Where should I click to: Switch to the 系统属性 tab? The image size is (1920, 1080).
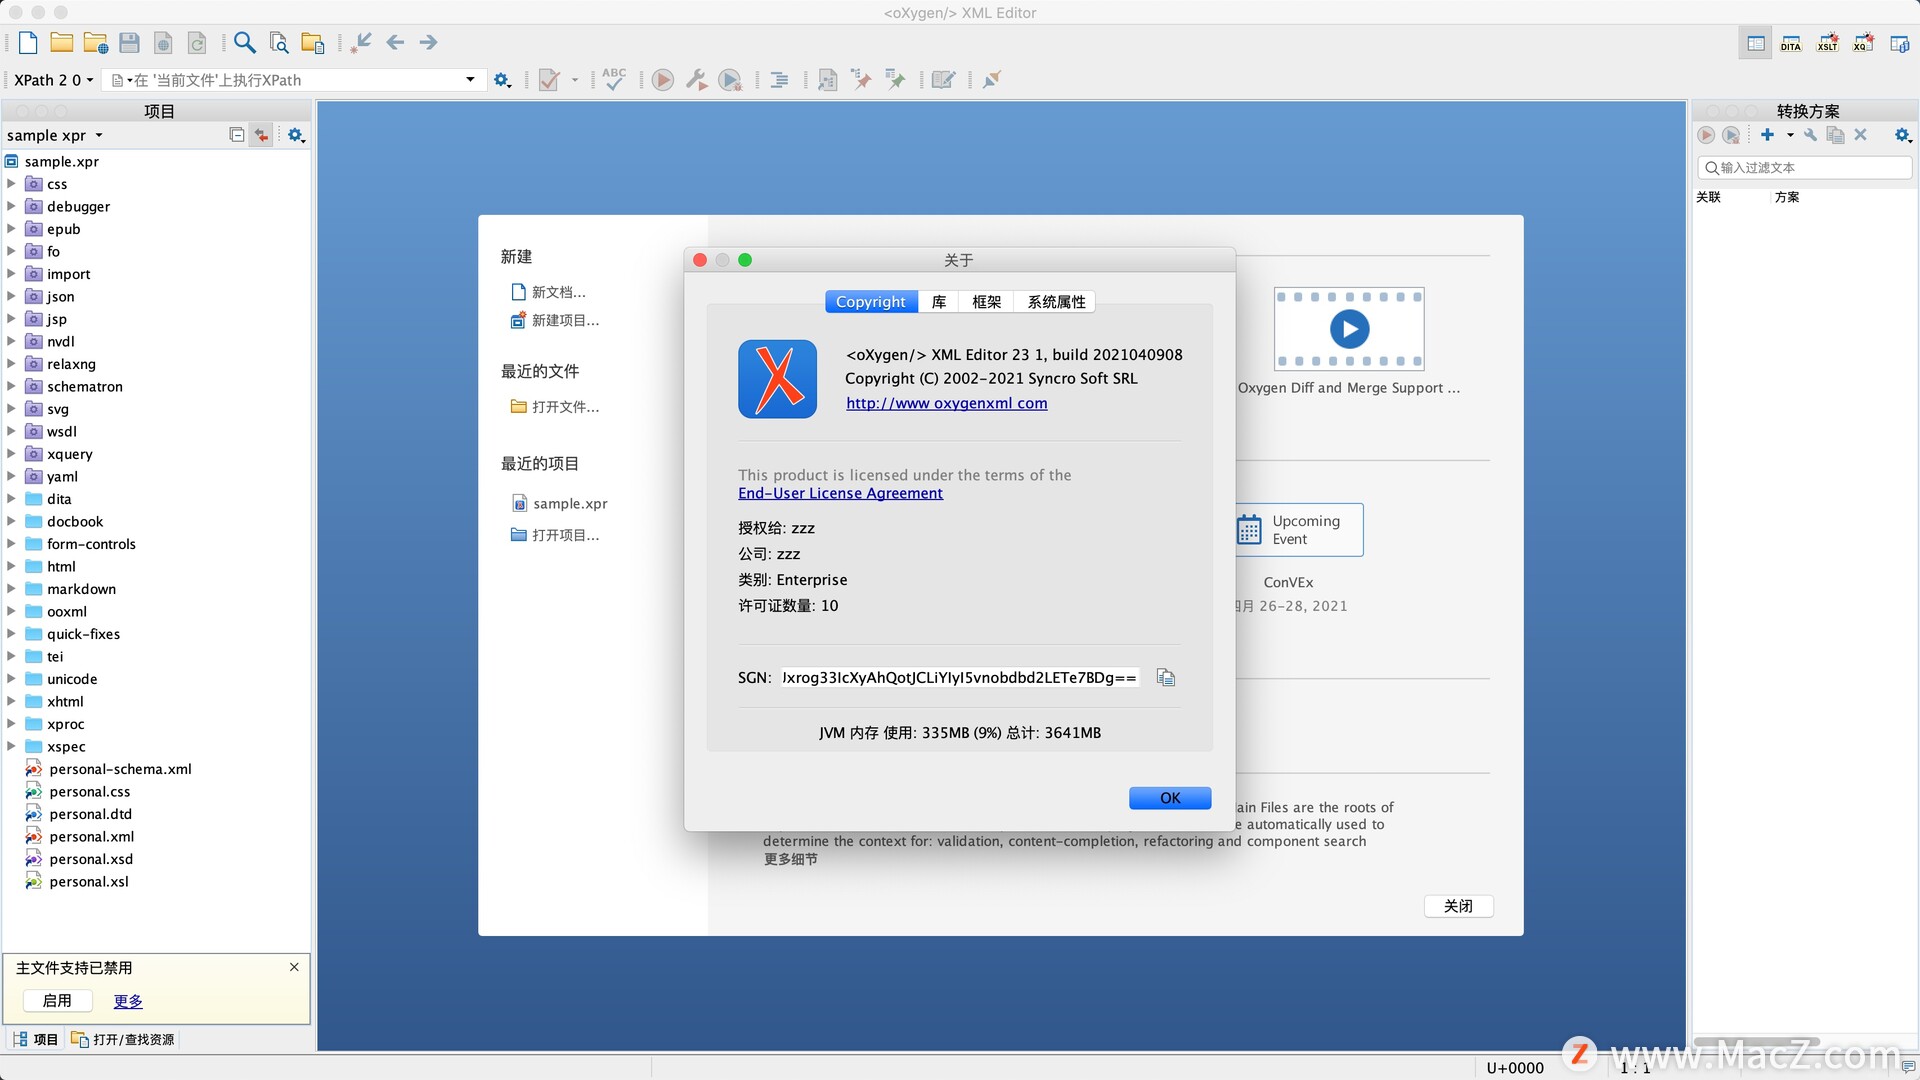(x=1056, y=302)
